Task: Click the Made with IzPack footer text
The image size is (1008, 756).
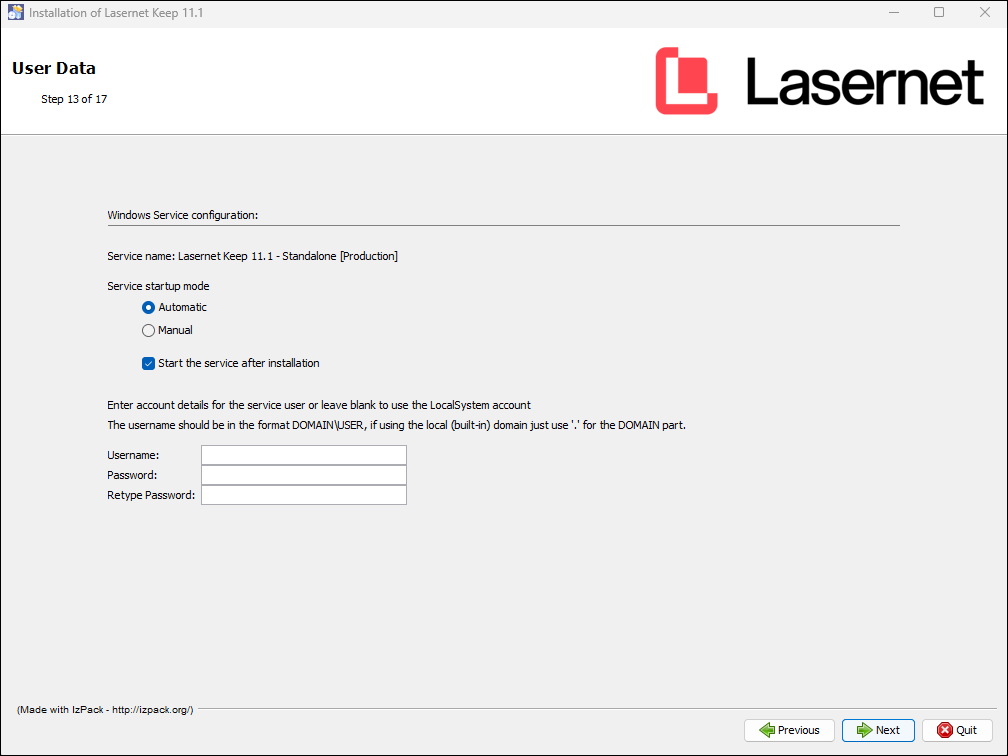Action: 105,710
